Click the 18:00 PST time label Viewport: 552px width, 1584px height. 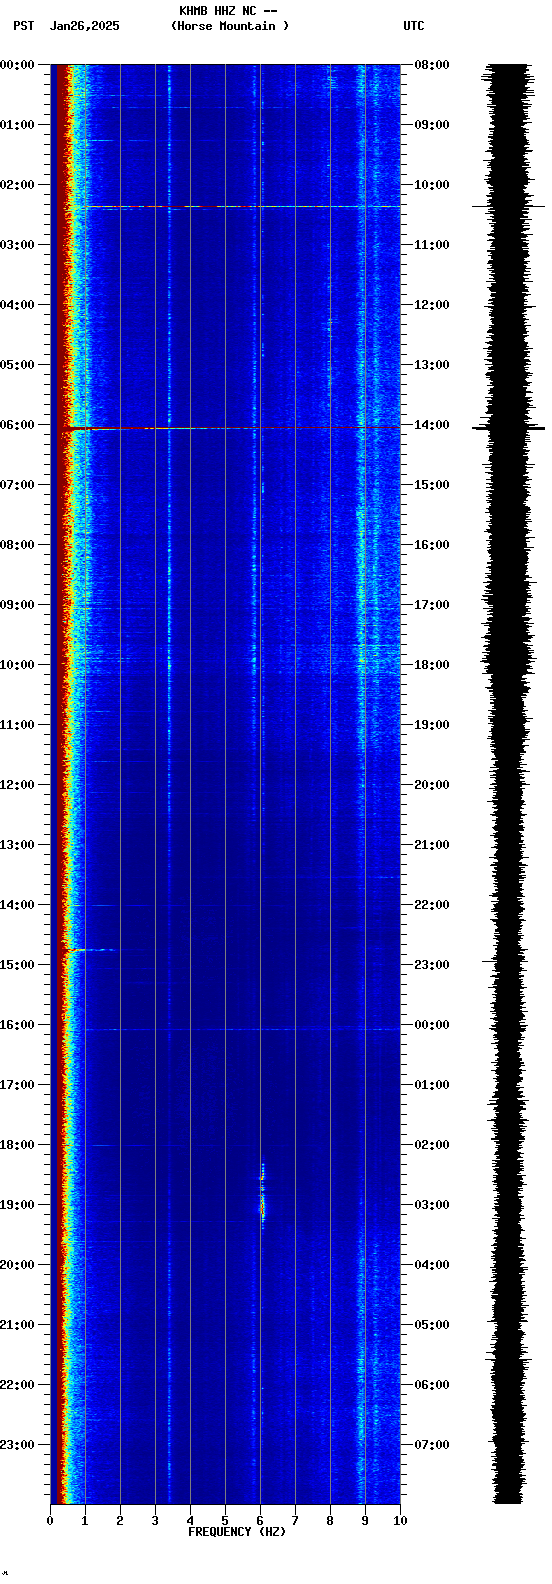coord(17,1145)
